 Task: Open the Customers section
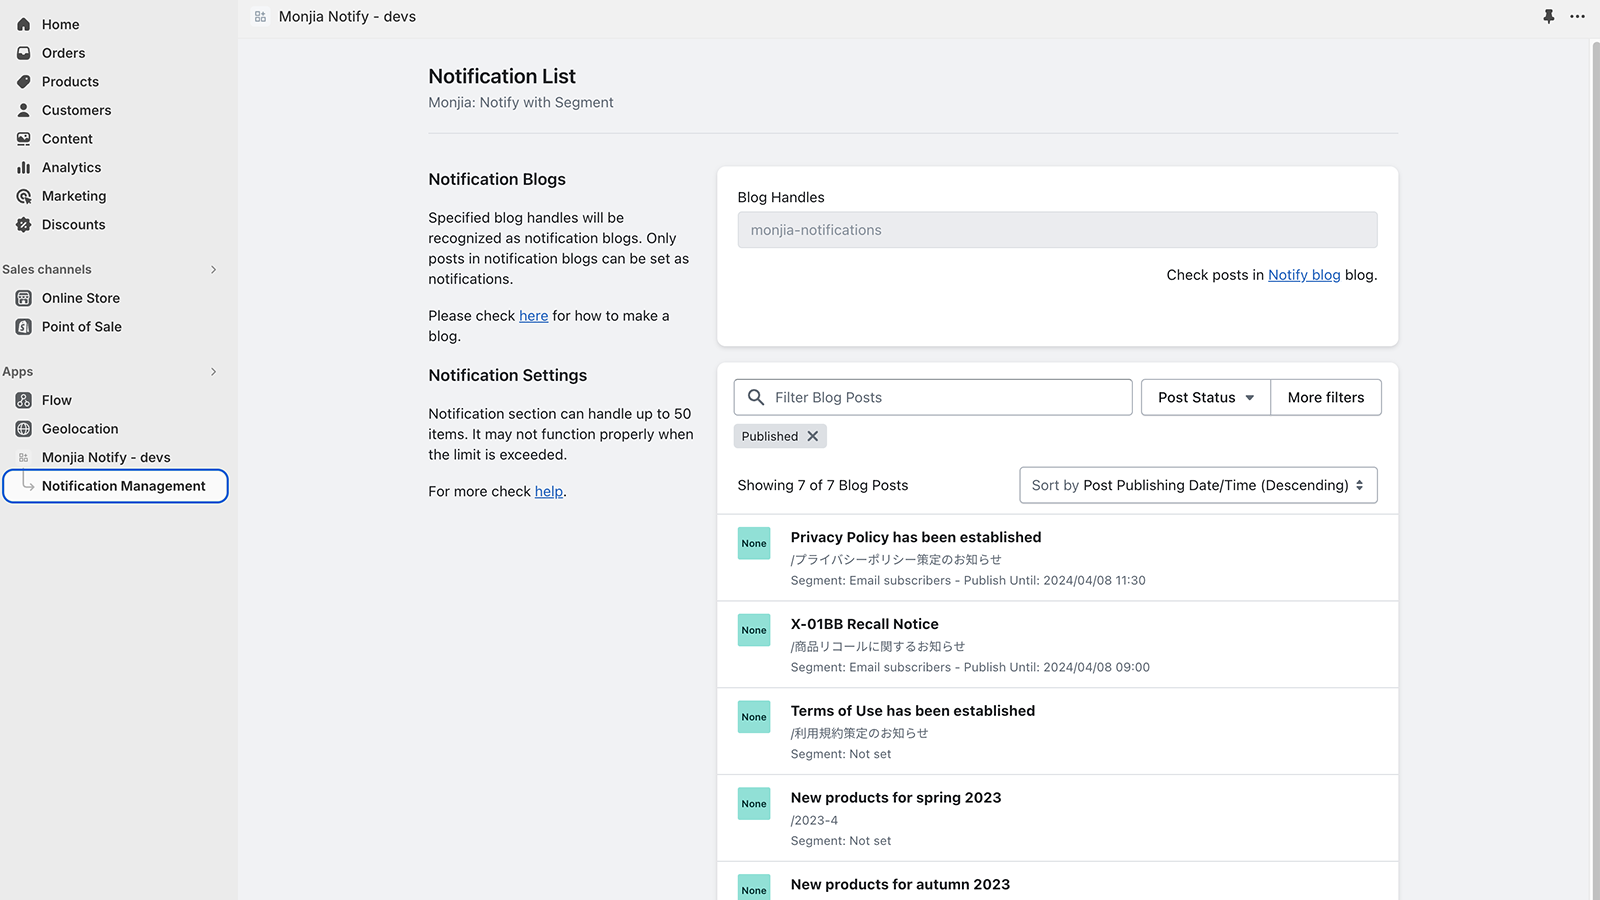click(75, 110)
